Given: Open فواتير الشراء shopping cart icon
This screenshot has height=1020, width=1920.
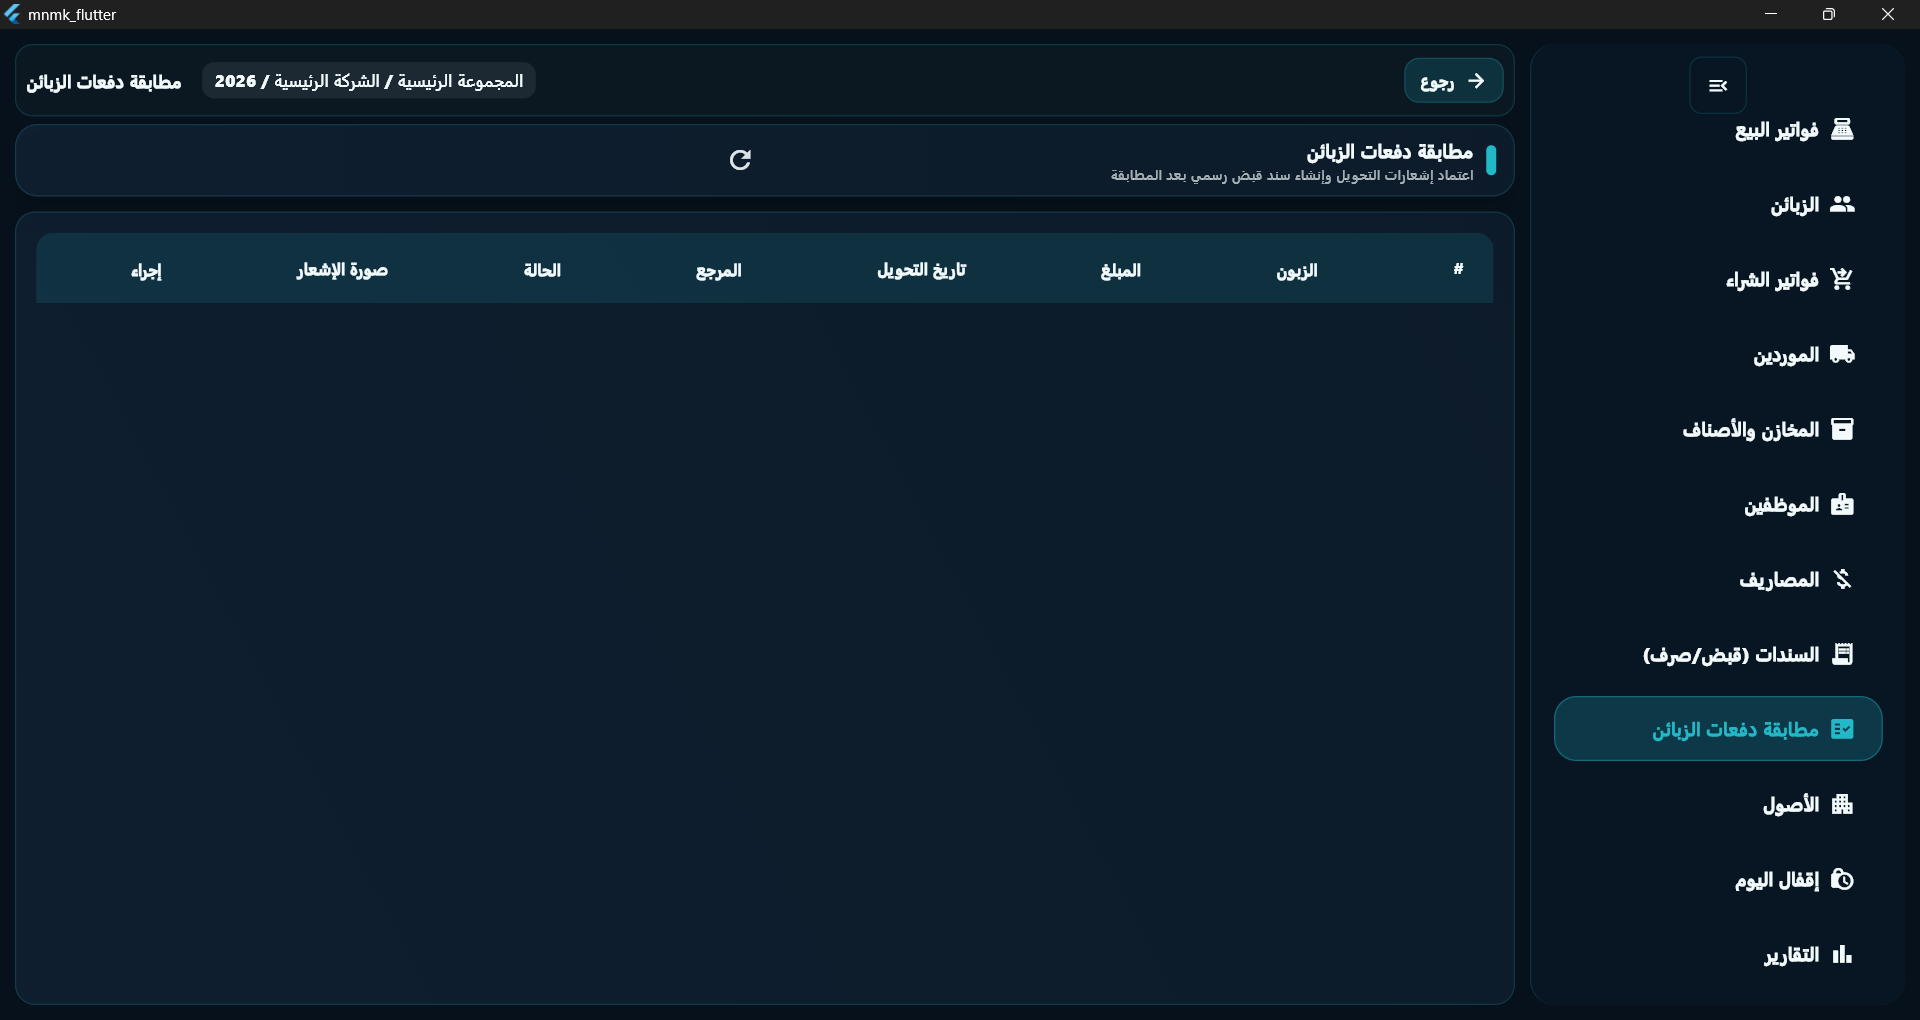Looking at the screenshot, I should [1842, 280].
